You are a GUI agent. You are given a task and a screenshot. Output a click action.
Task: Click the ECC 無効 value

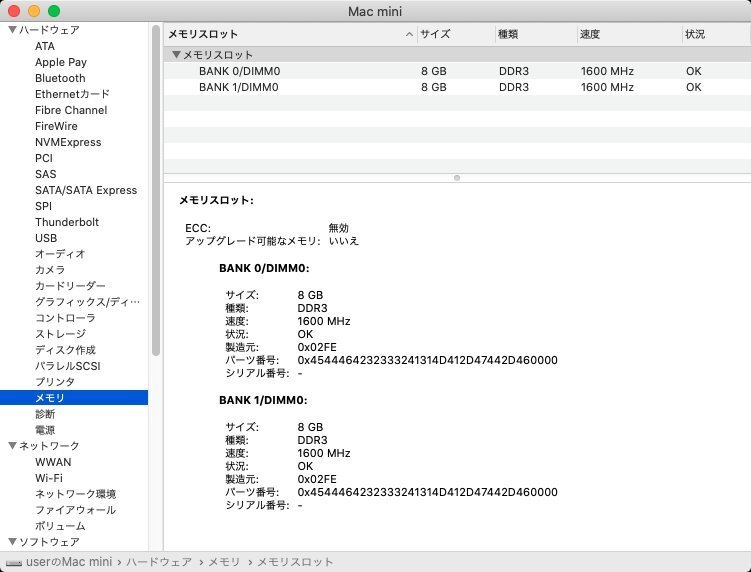point(339,228)
